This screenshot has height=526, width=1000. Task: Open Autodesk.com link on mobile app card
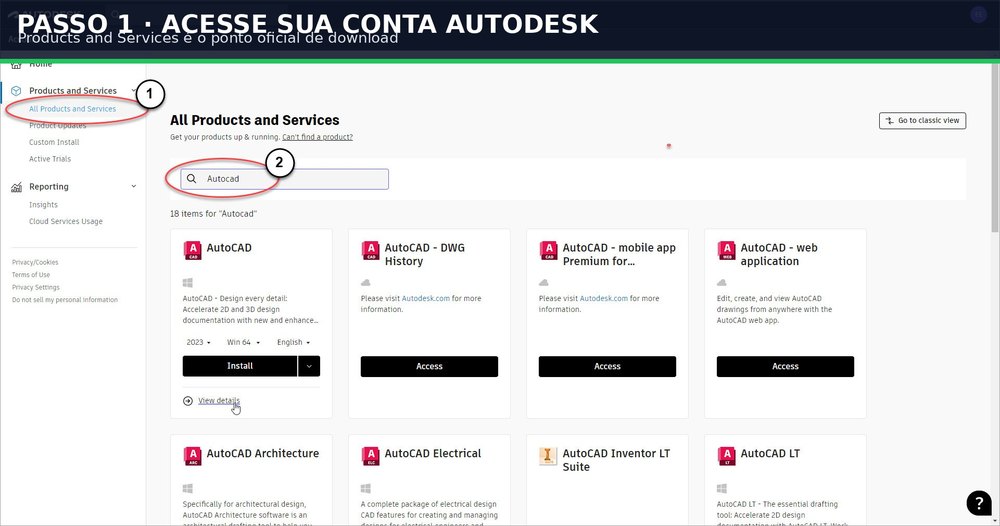tap(603, 298)
